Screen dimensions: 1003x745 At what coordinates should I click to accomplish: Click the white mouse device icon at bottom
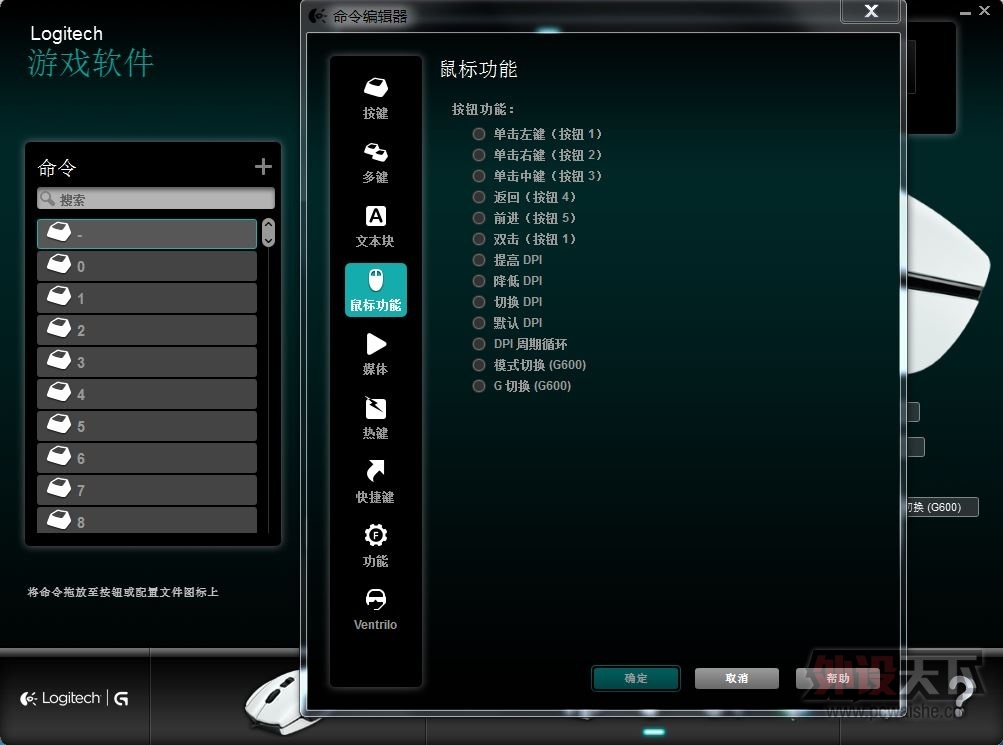click(x=275, y=702)
